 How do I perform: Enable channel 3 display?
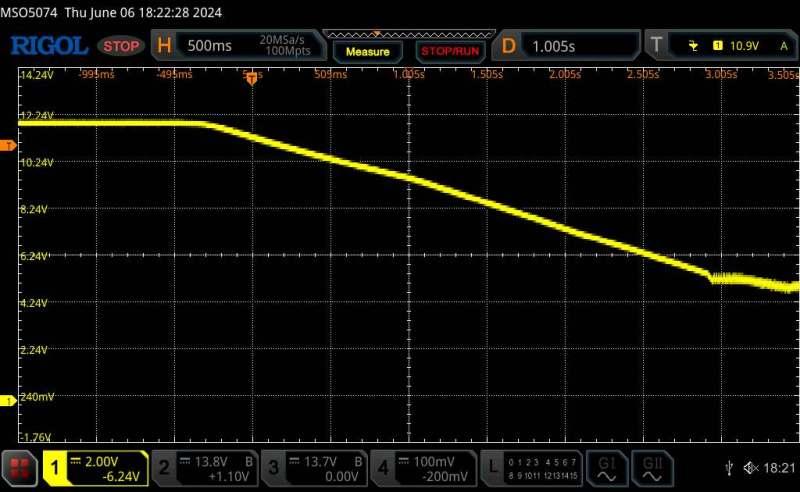click(315, 467)
